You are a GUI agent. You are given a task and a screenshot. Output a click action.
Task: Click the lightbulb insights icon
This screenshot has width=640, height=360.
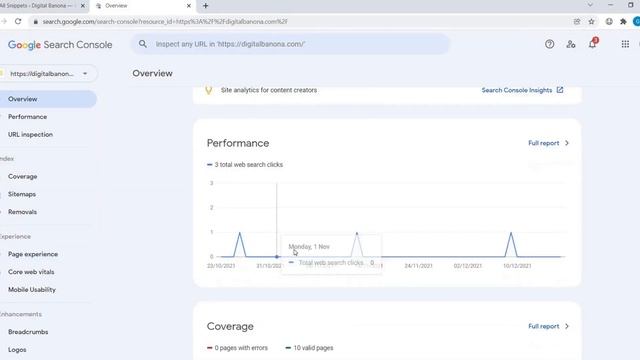[209, 90]
